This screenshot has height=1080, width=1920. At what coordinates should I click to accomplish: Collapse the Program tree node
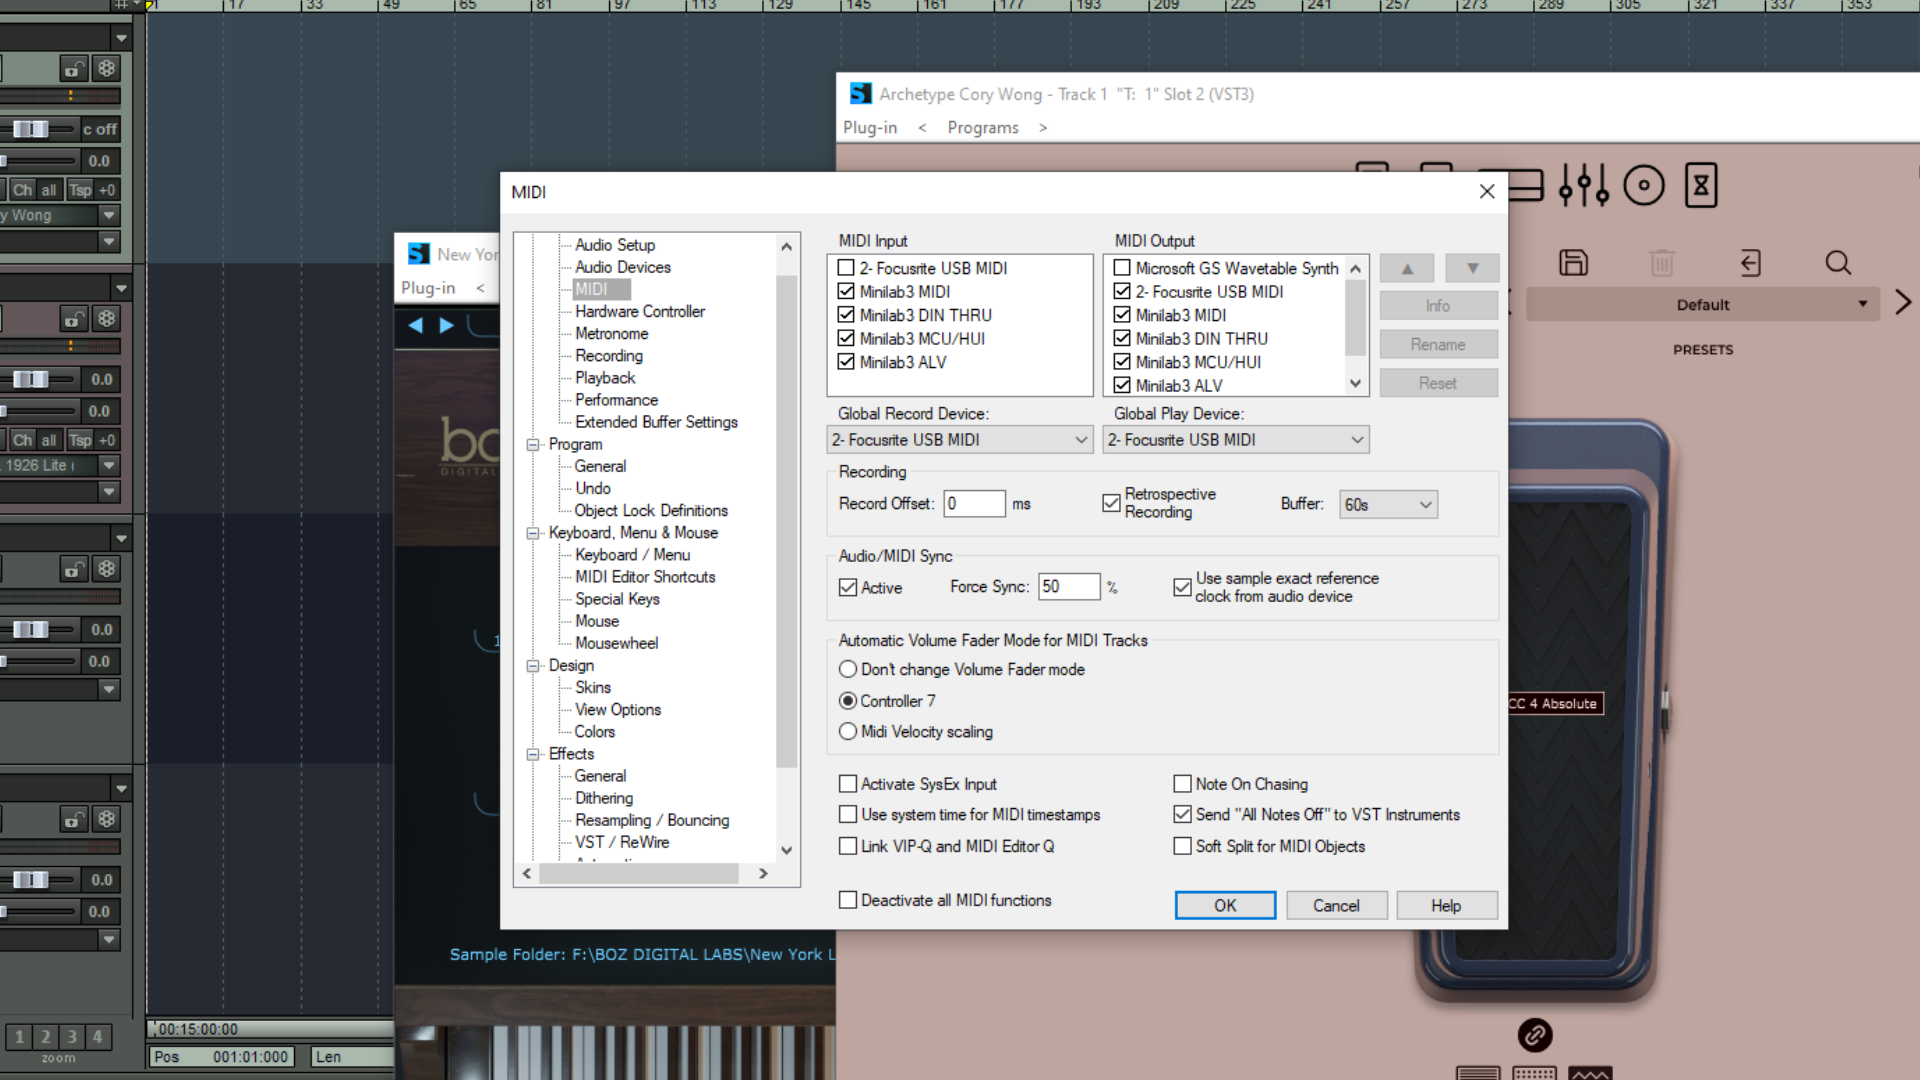pos(533,445)
